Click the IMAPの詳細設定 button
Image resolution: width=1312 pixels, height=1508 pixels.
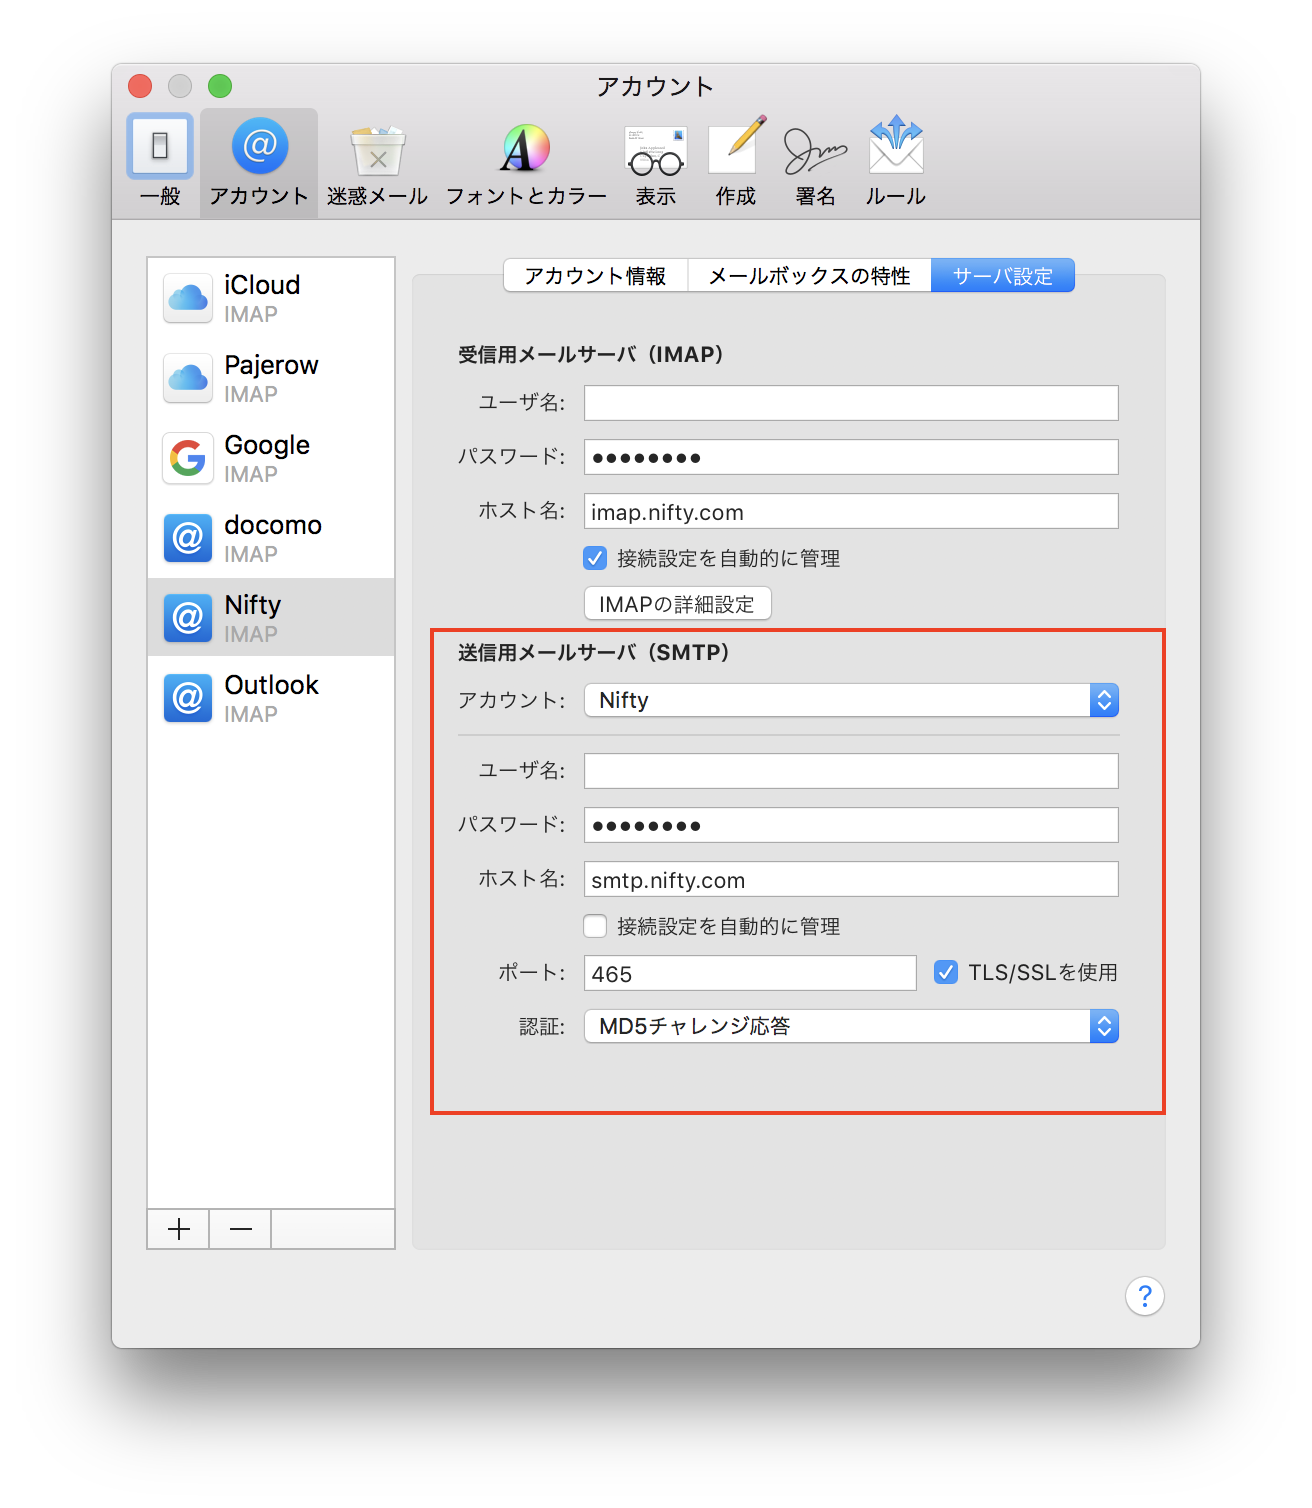(x=677, y=604)
